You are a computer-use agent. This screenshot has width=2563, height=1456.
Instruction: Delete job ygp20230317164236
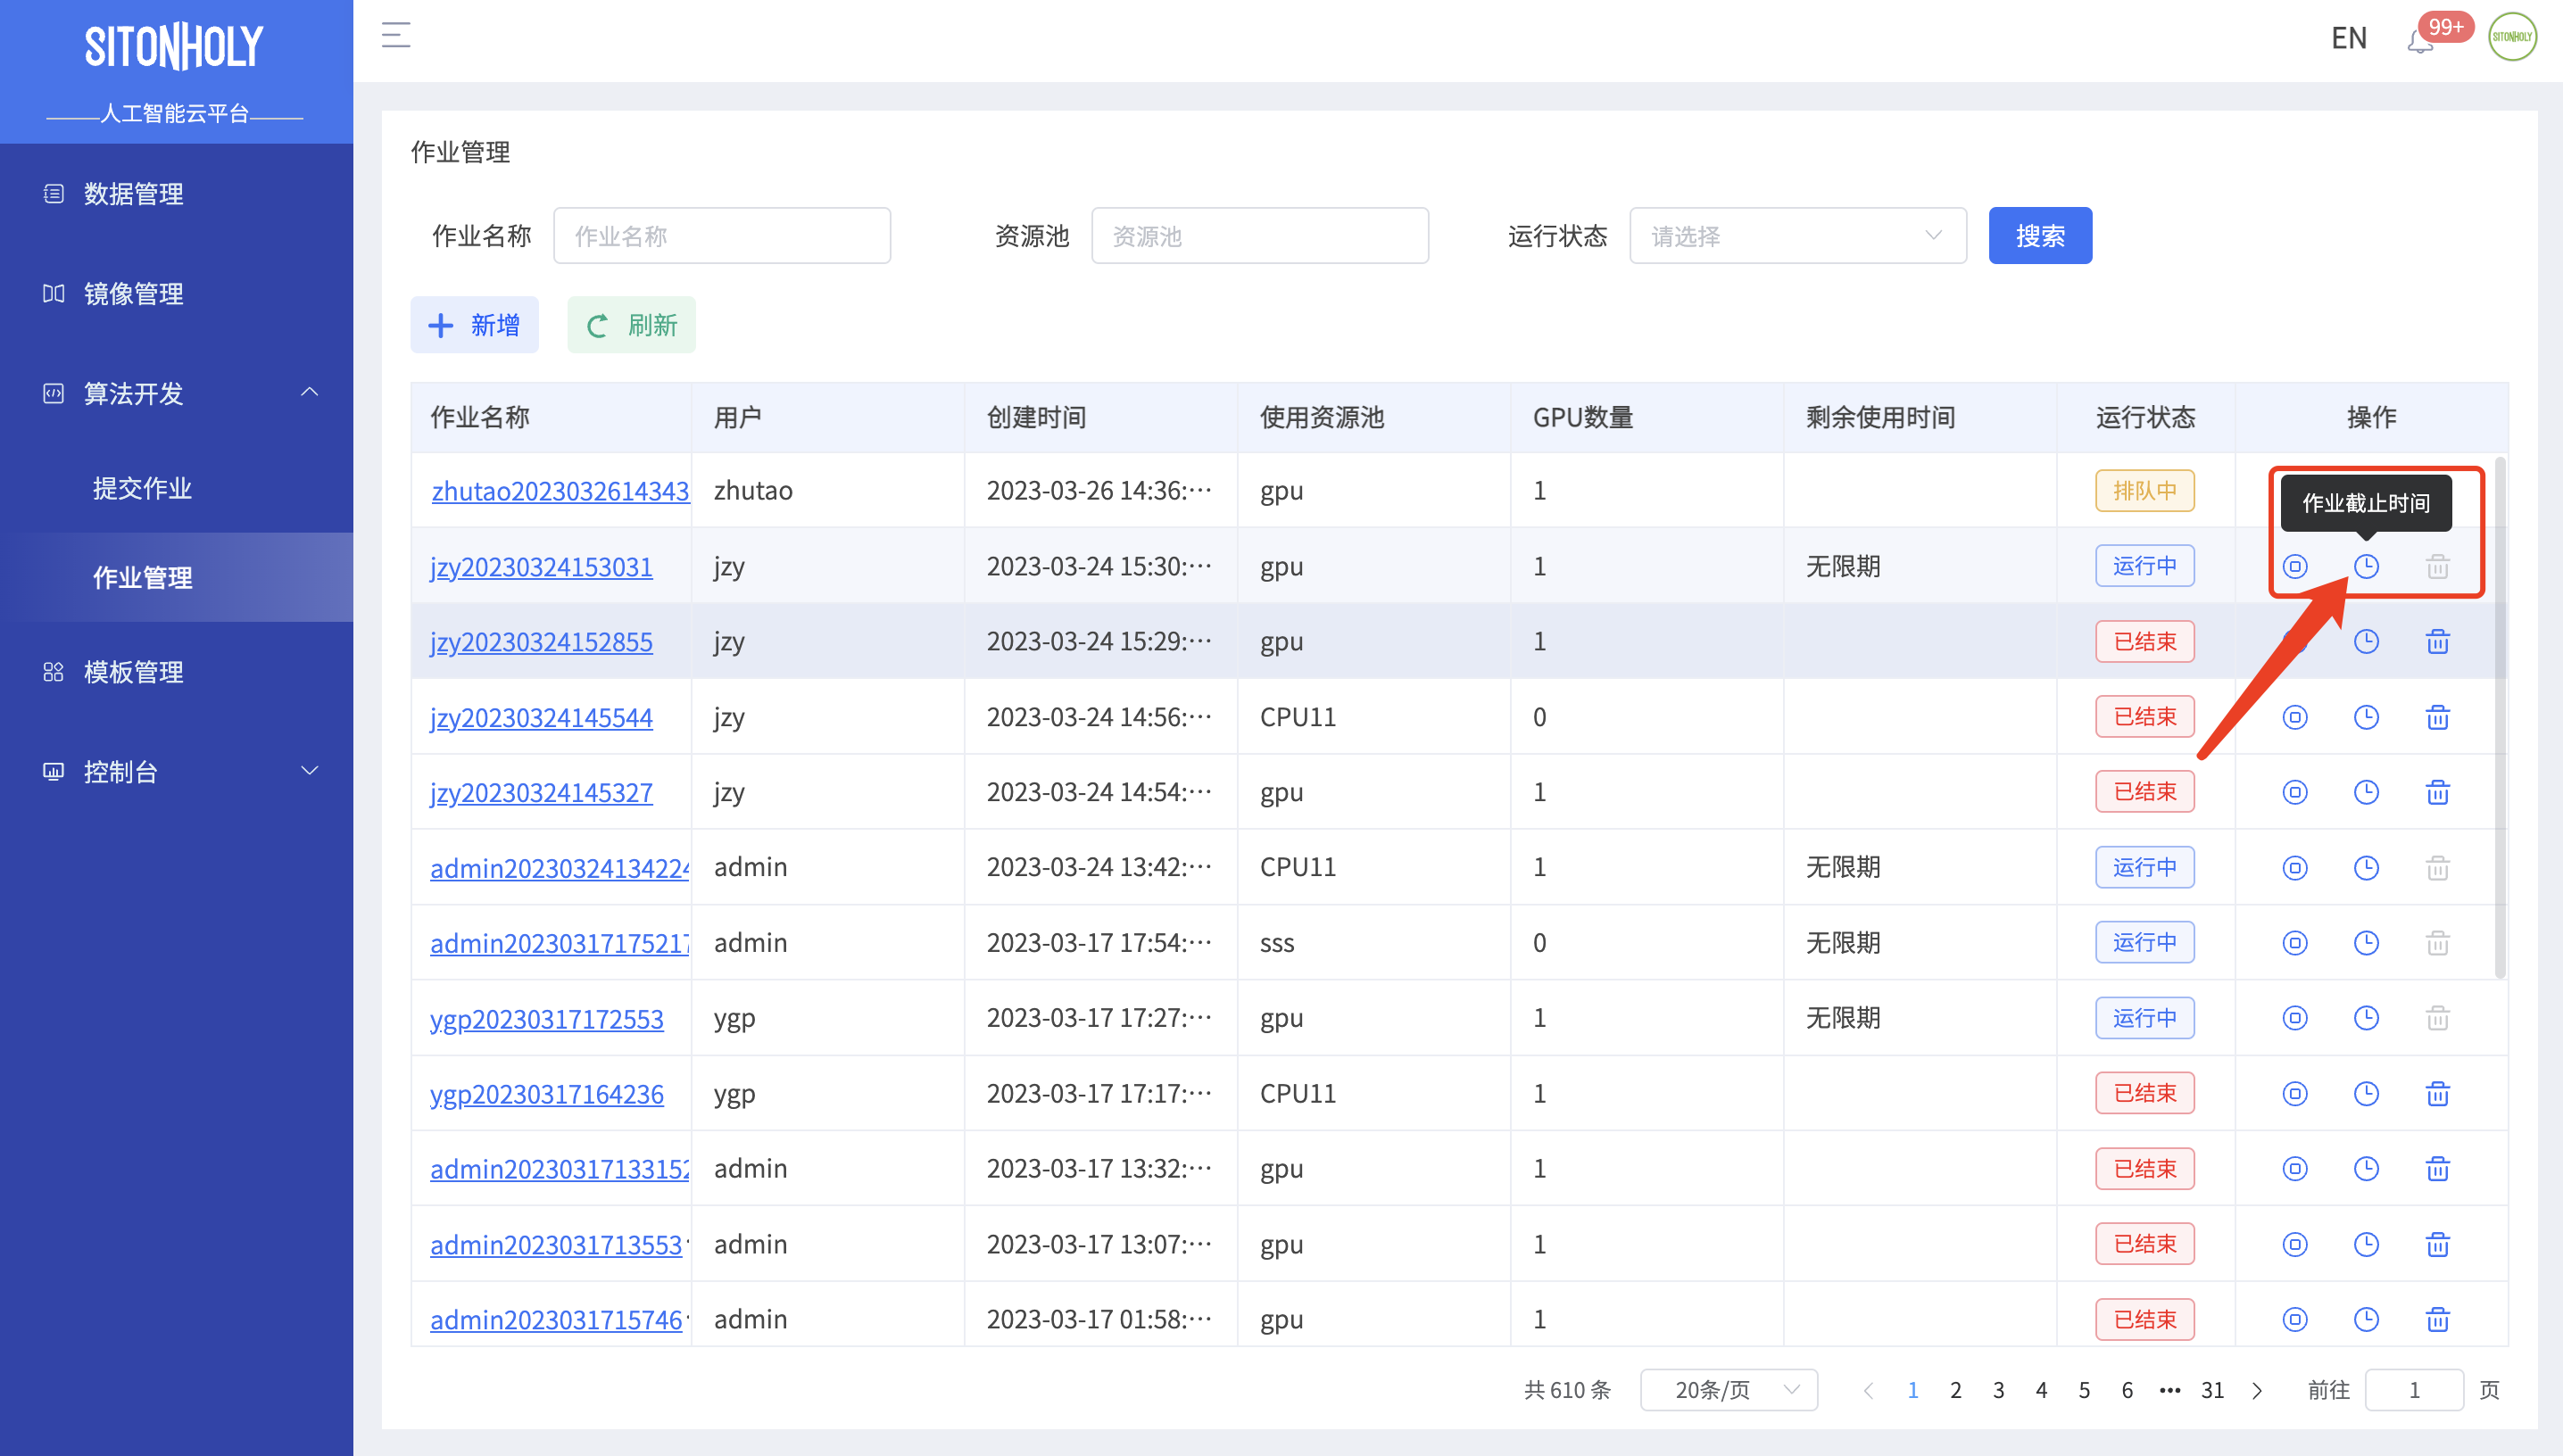[2438, 1094]
